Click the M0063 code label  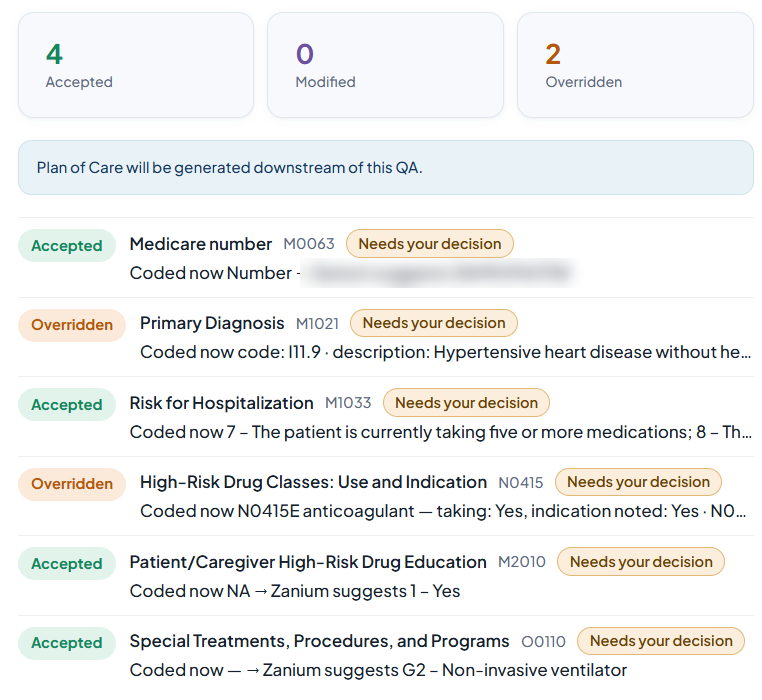[x=309, y=244]
